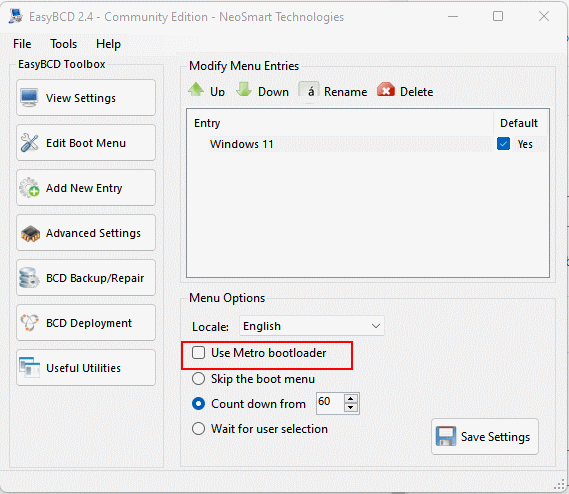Click the BCD Backup/Repair database icon
569x494 pixels.
[29, 278]
